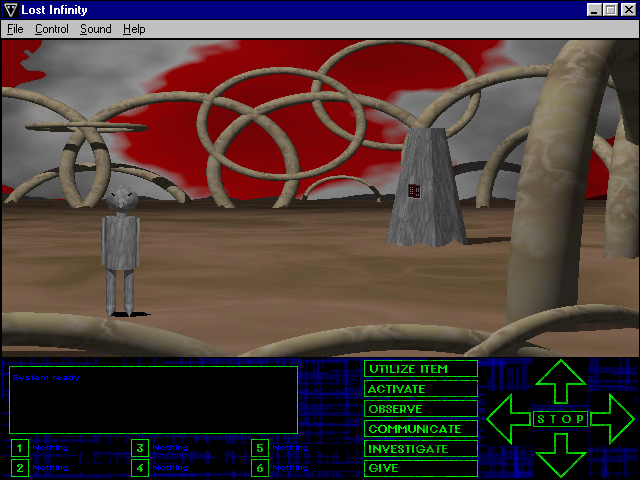Choose the Observe command

(421, 409)
